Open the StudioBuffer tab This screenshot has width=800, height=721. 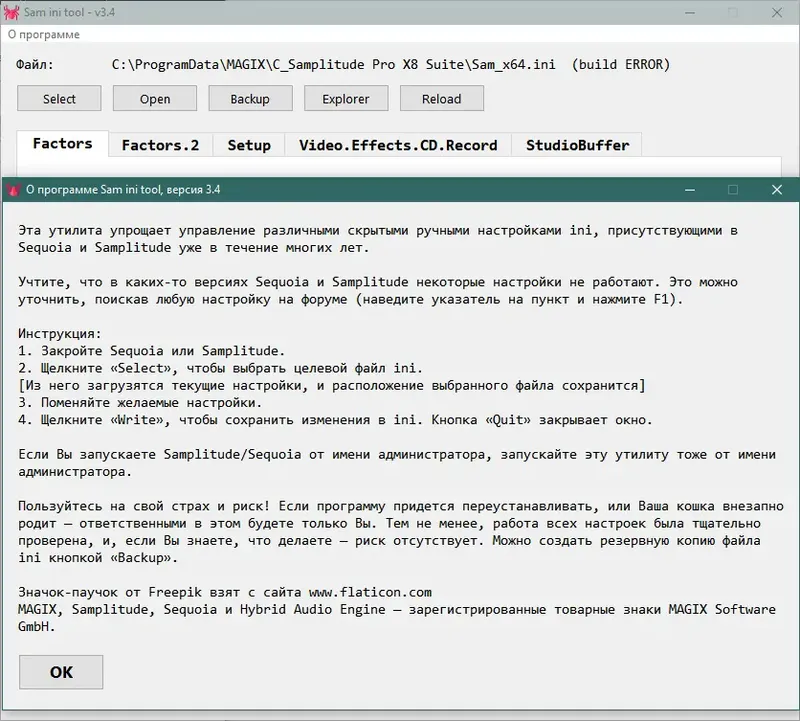pos(577,145)
